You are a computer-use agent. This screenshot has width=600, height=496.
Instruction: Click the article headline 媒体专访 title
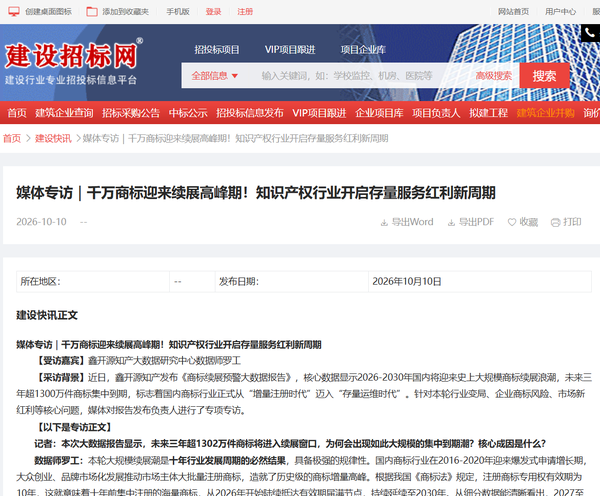click(256, 193)
